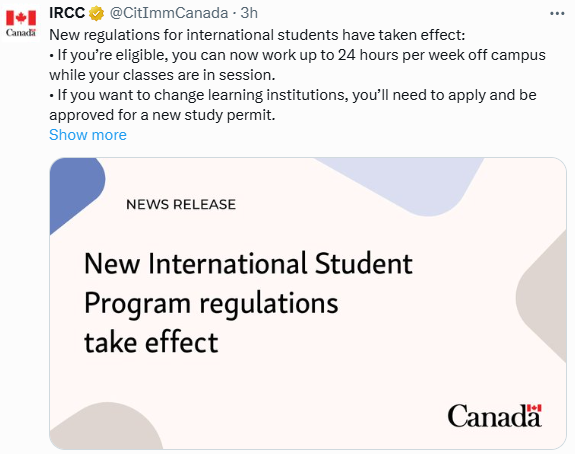Open the News Release image card
Image resolution: width=575 pixels, height=454 pixels.
click(308, 303)
